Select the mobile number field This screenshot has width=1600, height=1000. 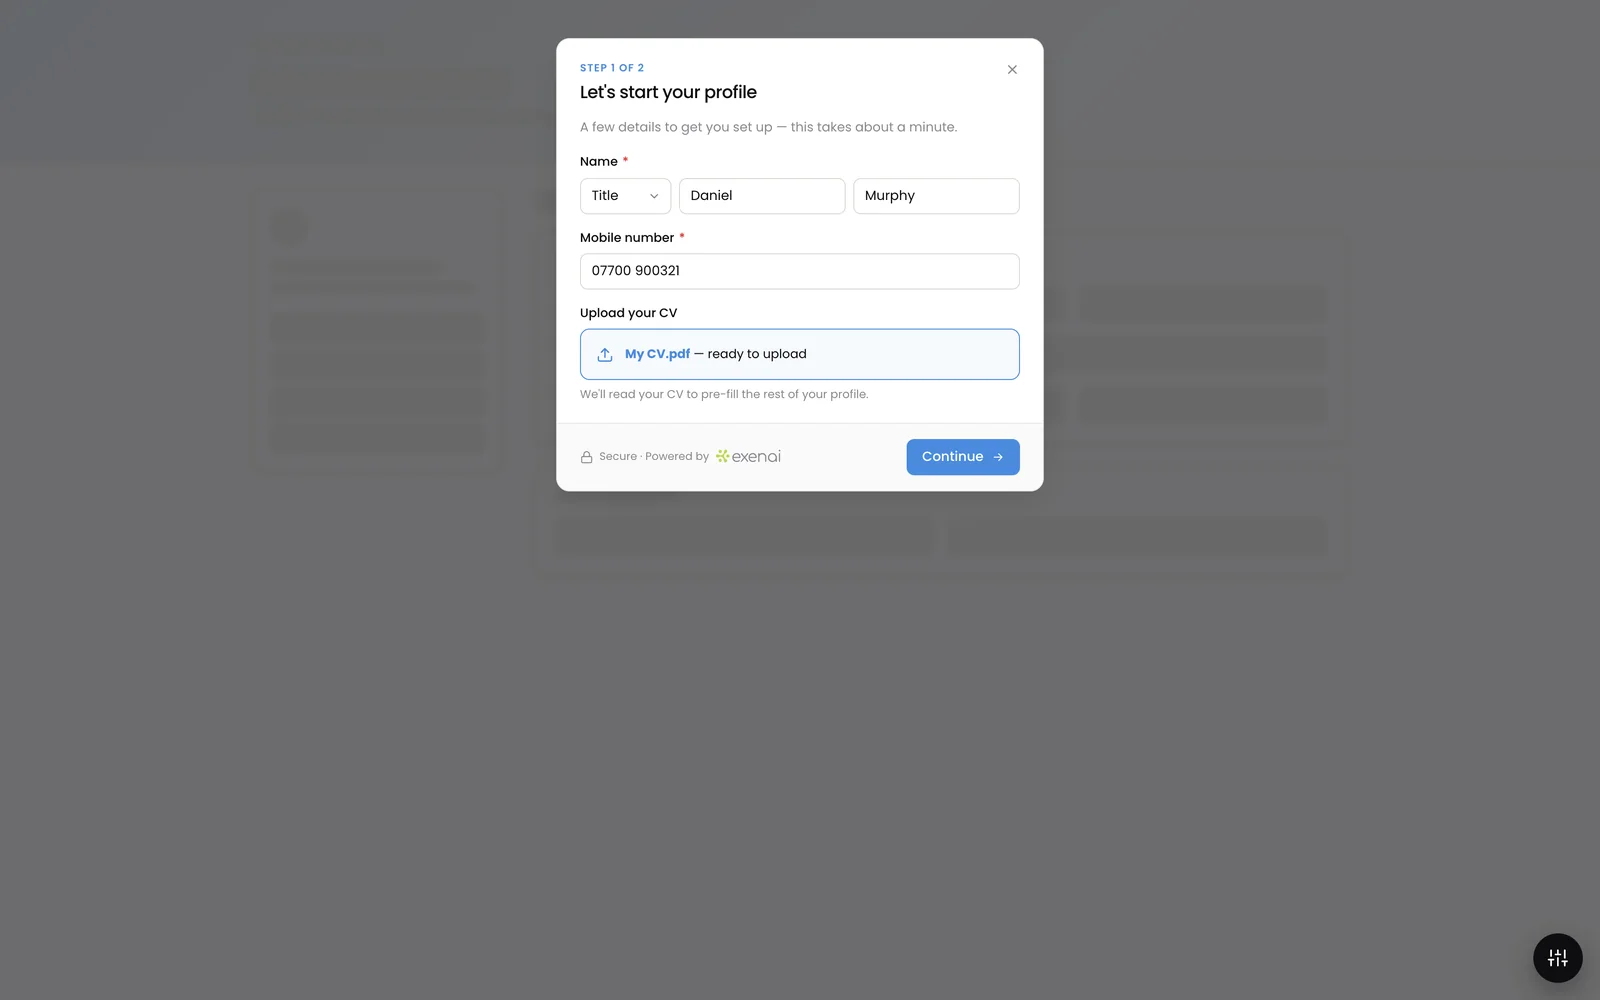coord(800,271)
